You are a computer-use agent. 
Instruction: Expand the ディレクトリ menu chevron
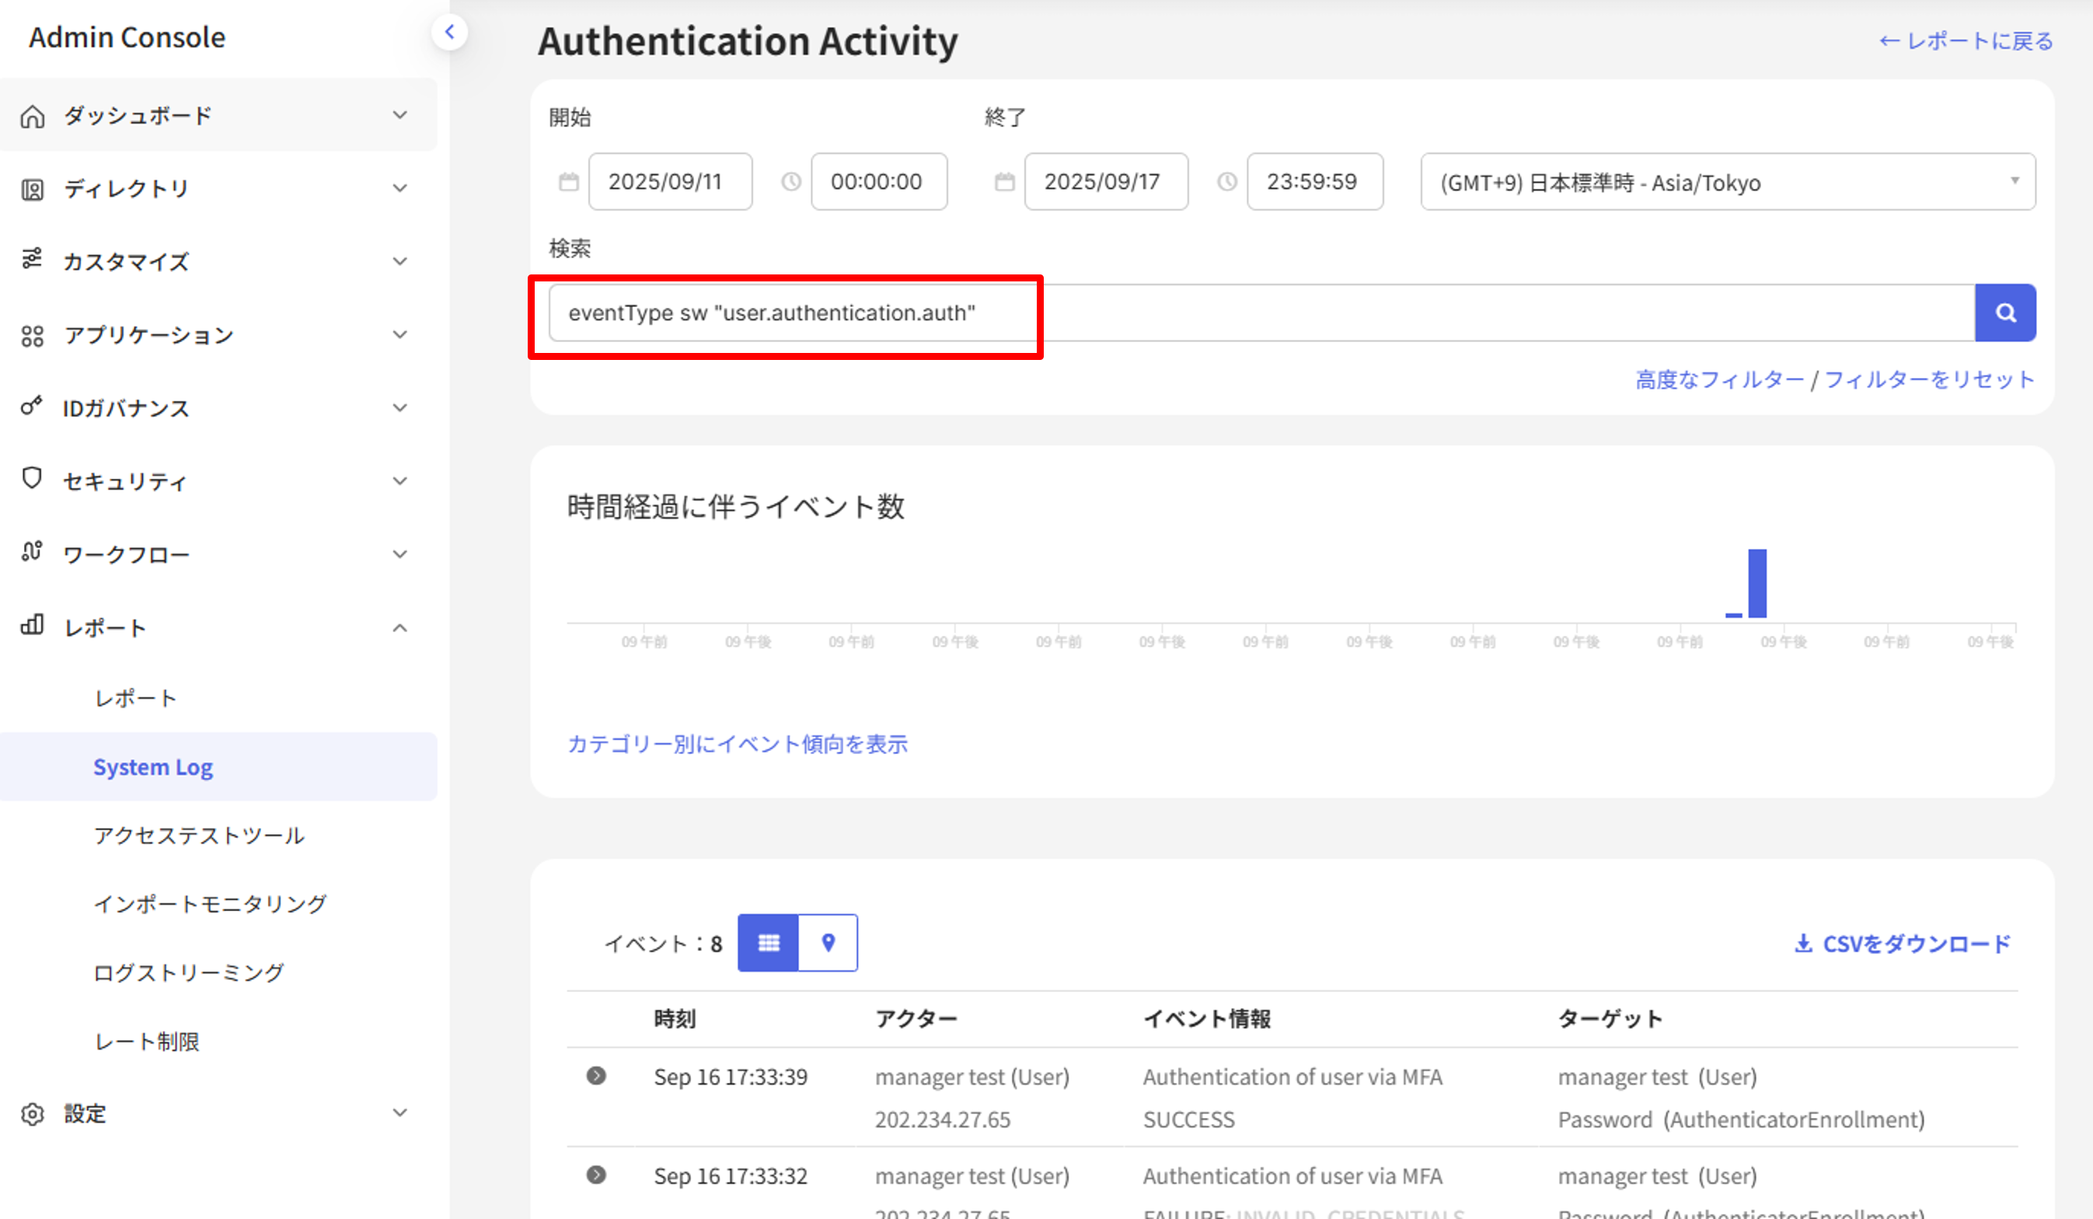[400, 188]
